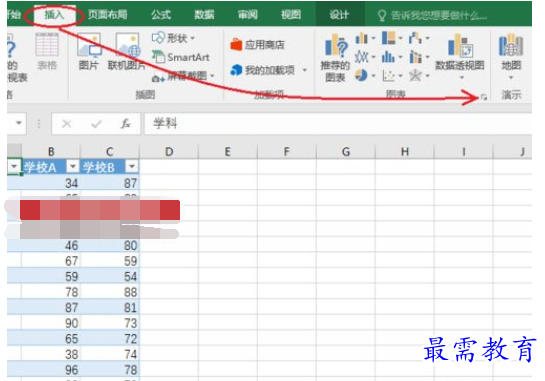This screenshot has width=545, height=381.
Task: Open the 屏幕截图 screenshot dropdown
Action: 183,76
